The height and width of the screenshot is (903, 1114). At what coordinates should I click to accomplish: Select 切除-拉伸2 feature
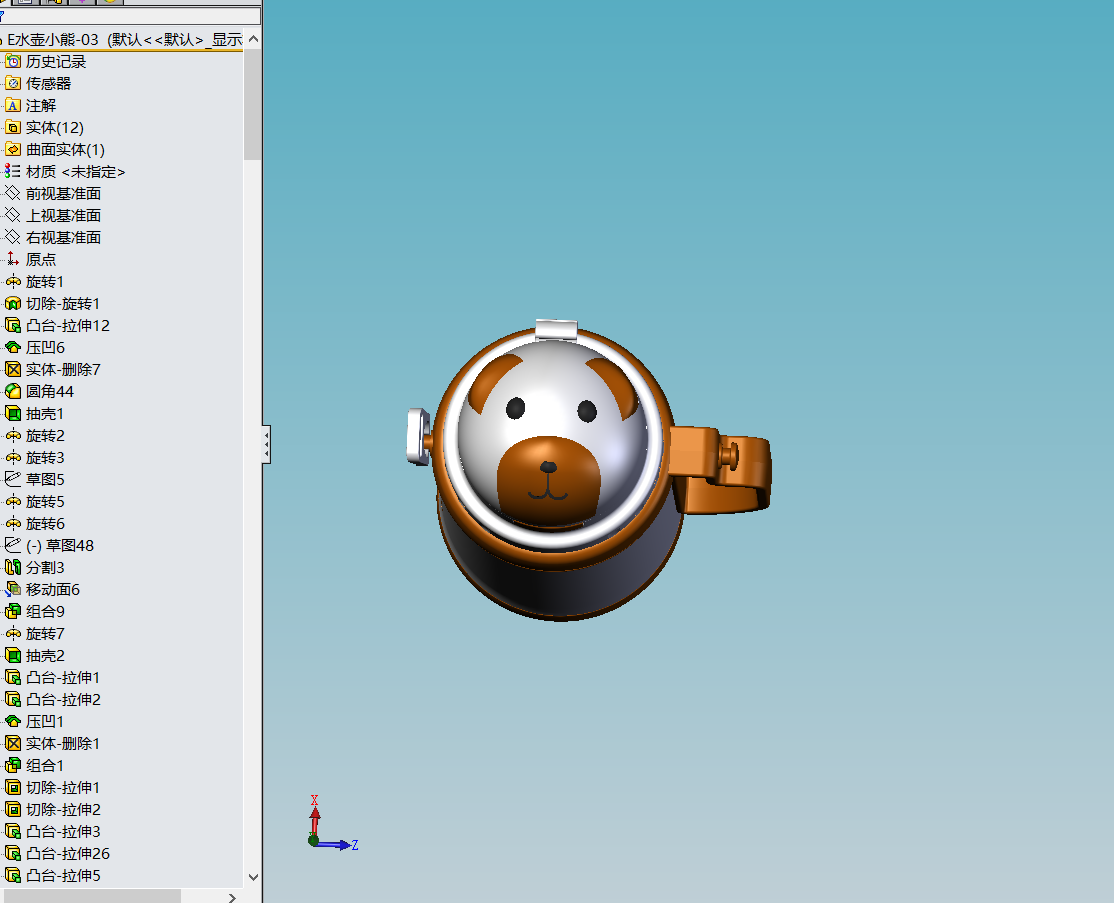coord(63,809)
